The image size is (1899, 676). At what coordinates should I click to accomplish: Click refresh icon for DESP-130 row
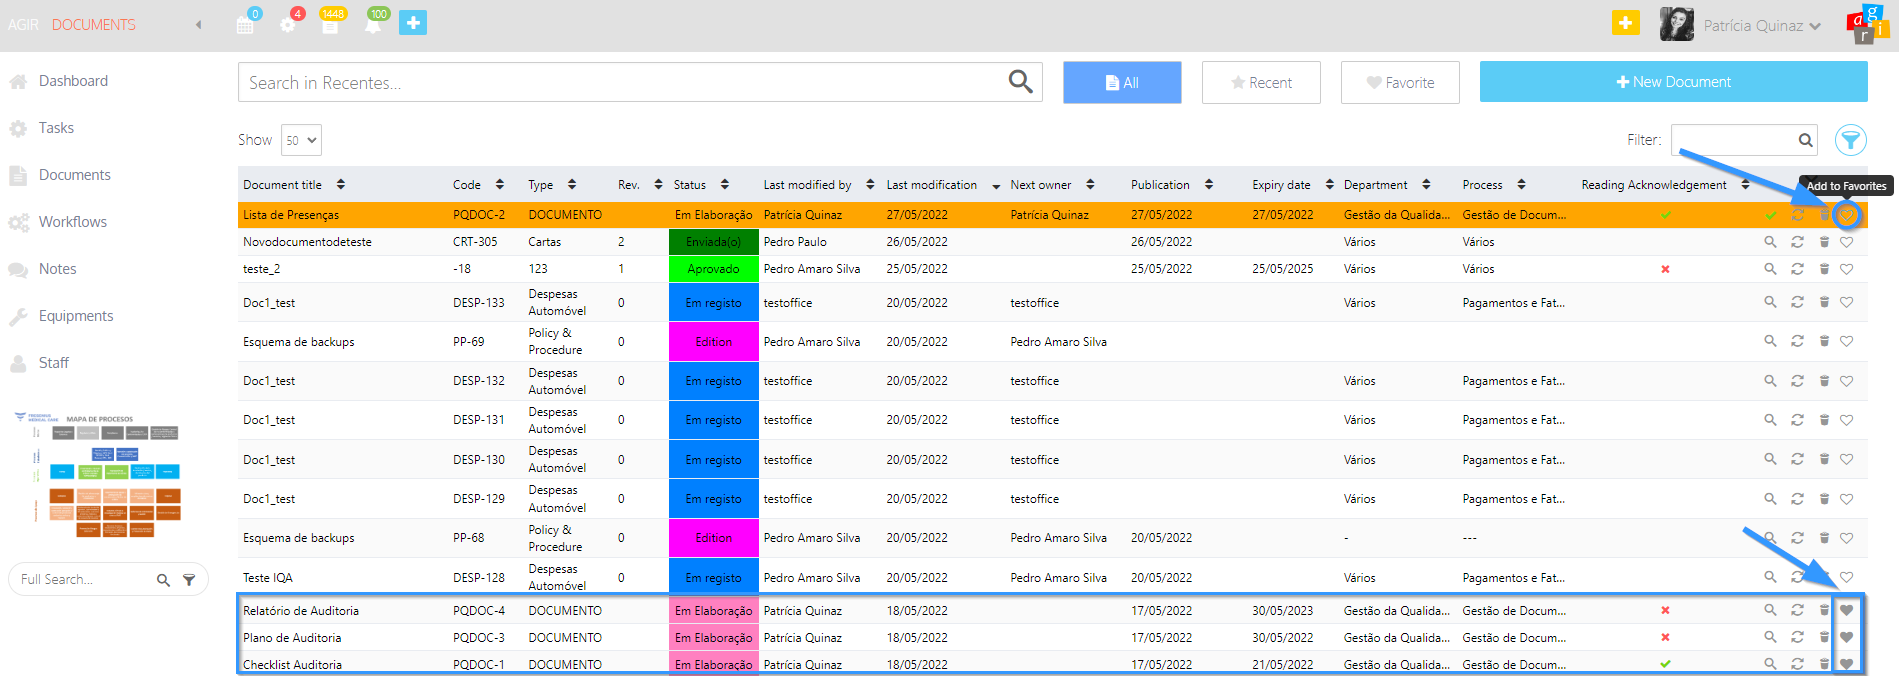1797,459
